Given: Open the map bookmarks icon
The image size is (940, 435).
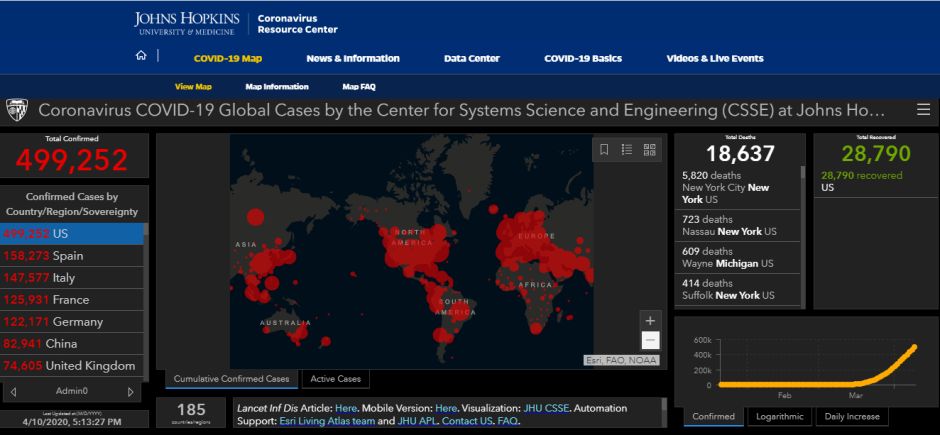Looking at the screenshot, I should click(x=604, y=150).
